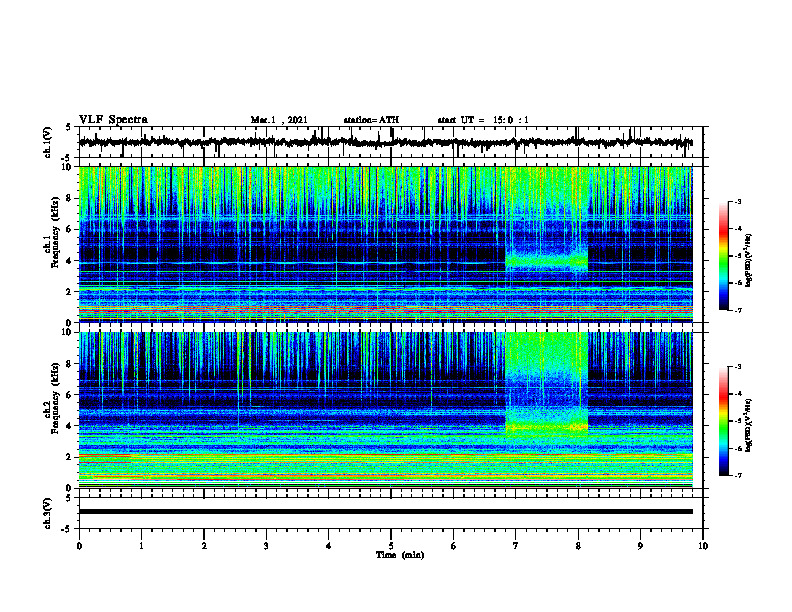This screenshot has width=792, height=612.
Task: Select the "ch.1(V)" waveform axis label
Action: [x=48, y=142]
